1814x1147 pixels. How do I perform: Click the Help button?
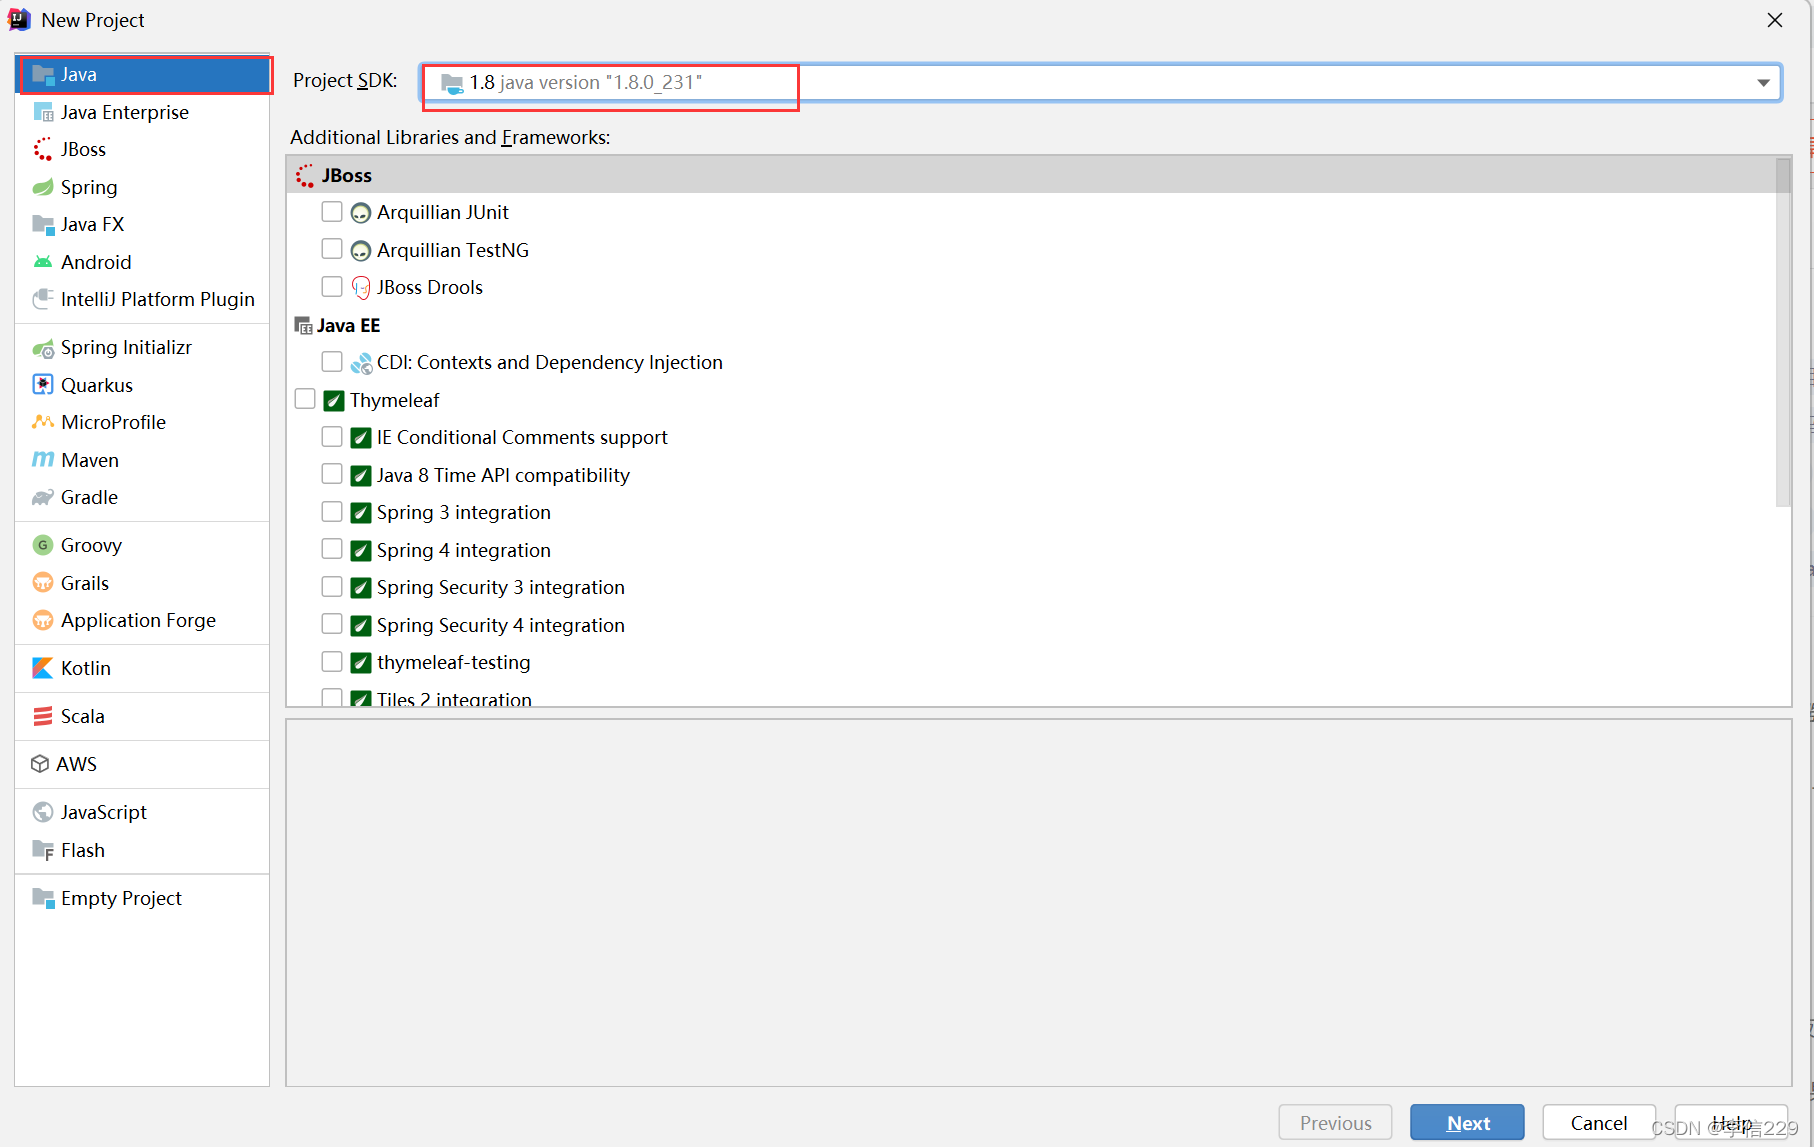[1731, 1122]
